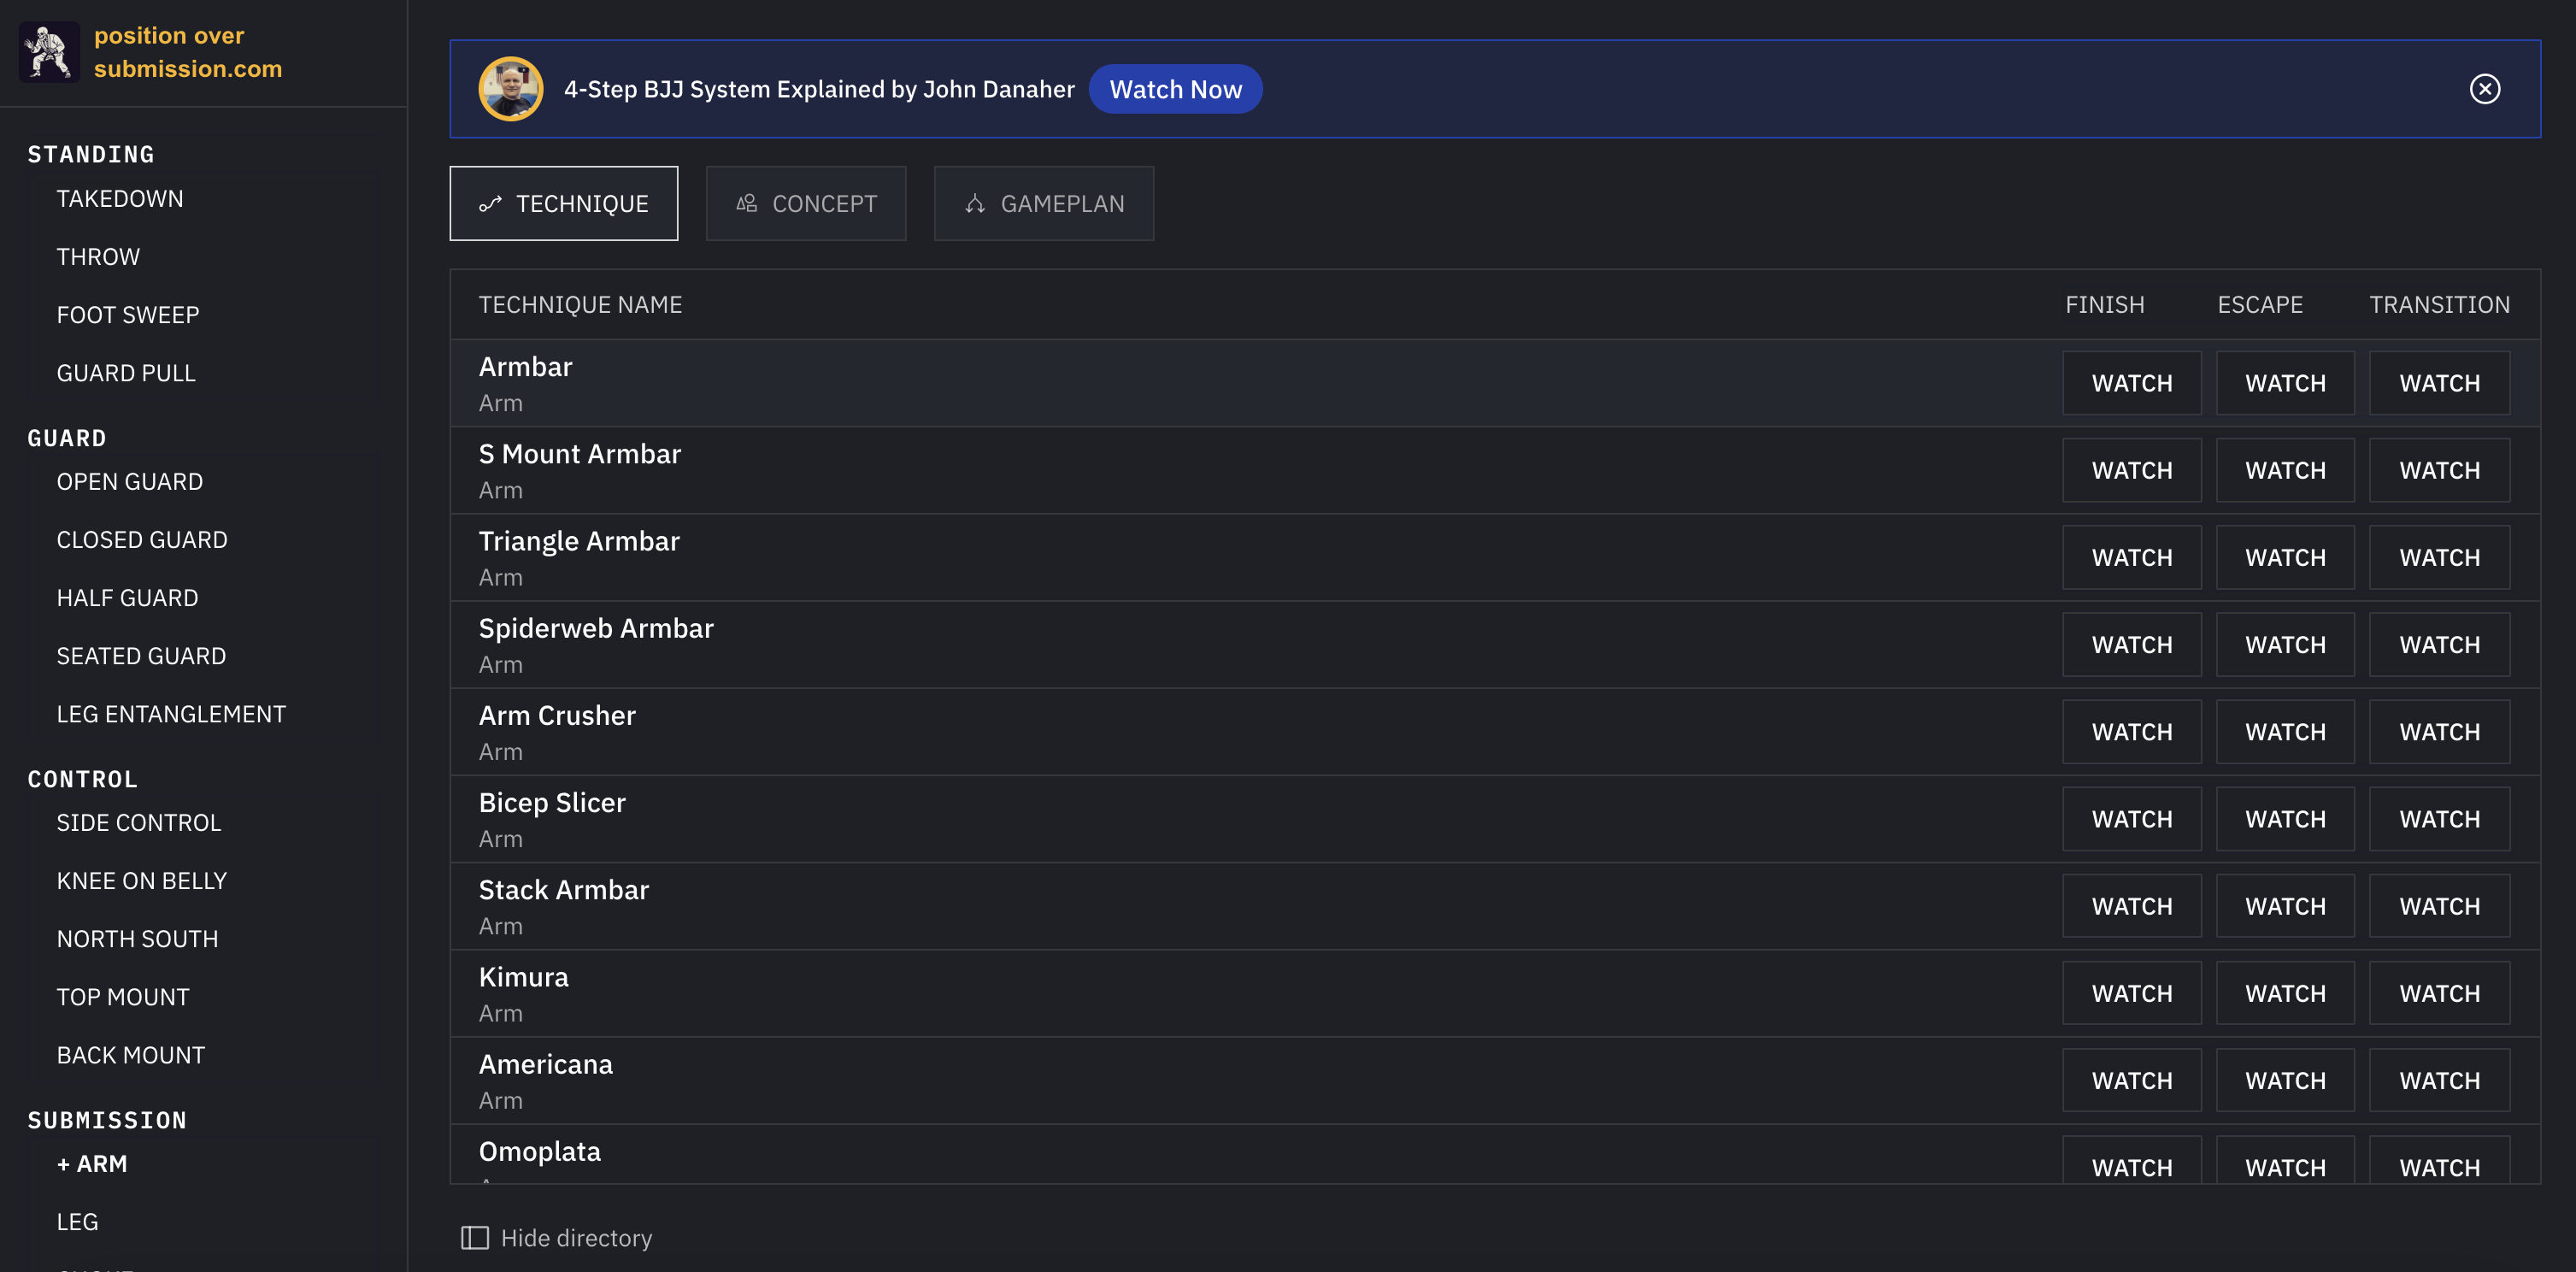Click John Danaher avatar thumbnail
The width and height of the screenshot is (2576, 1272).
point(511,89)
